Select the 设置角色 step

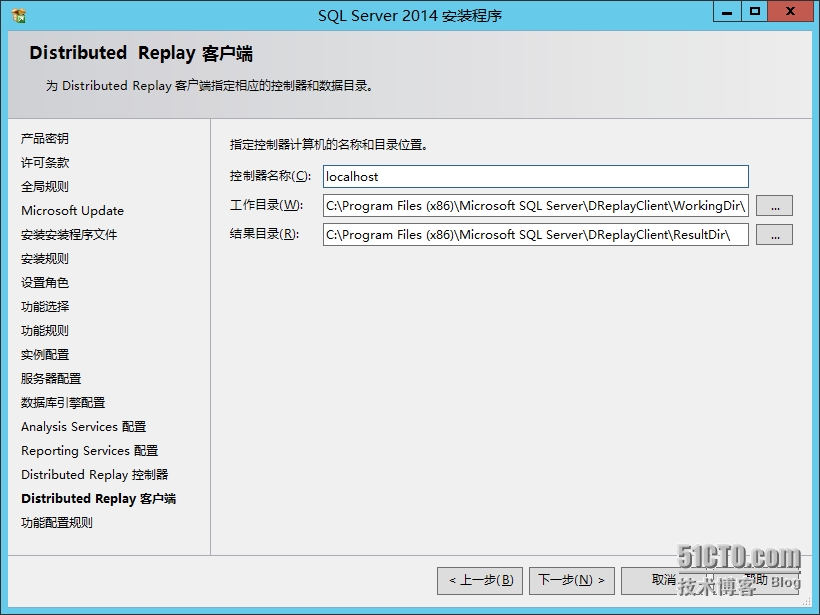tap(45, 283)
